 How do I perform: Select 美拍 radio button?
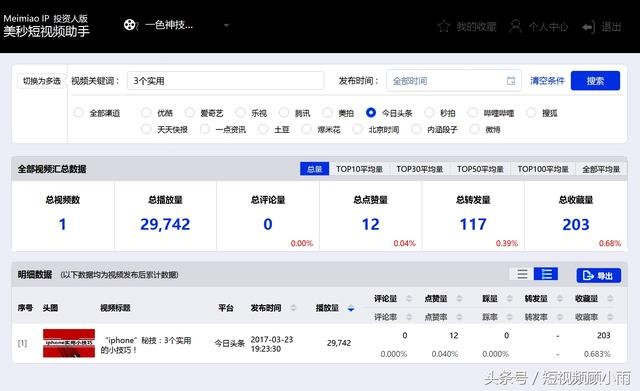[327, 113]
